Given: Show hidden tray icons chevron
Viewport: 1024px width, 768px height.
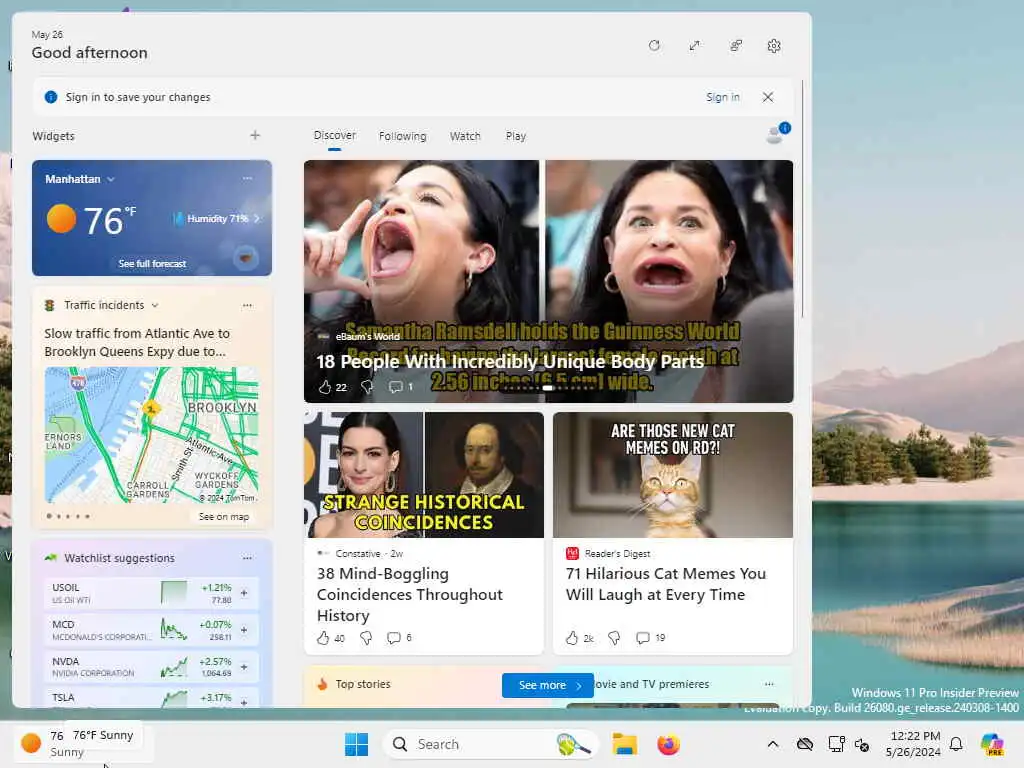Looking at the screenshot, I should pyautogui.click(x=773, y=744).
